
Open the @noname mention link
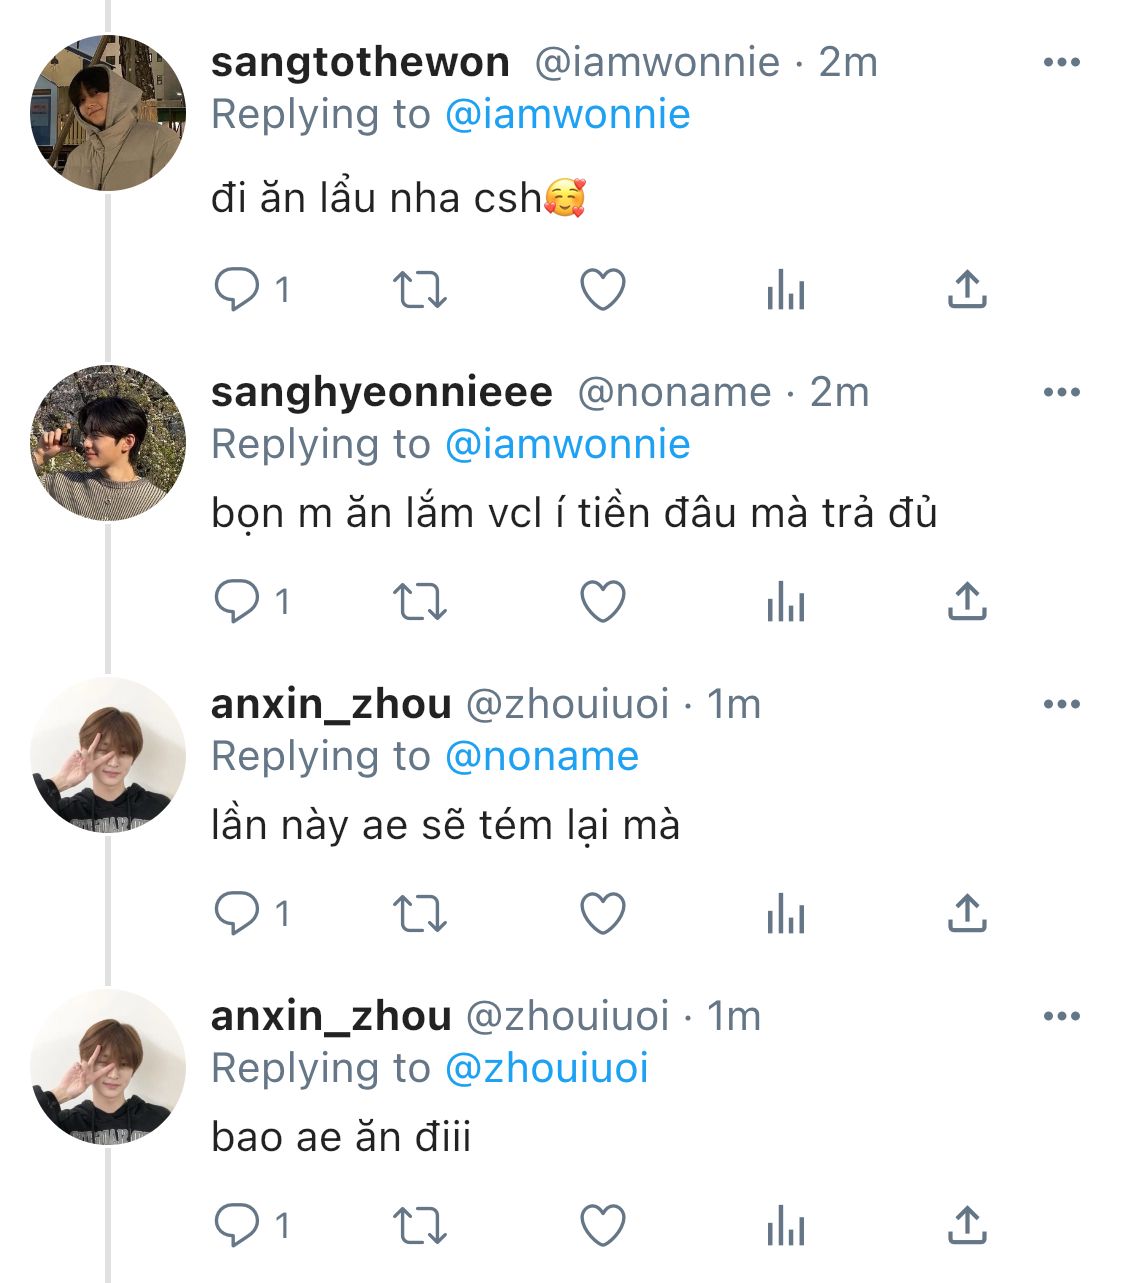(x=541, y=756)
